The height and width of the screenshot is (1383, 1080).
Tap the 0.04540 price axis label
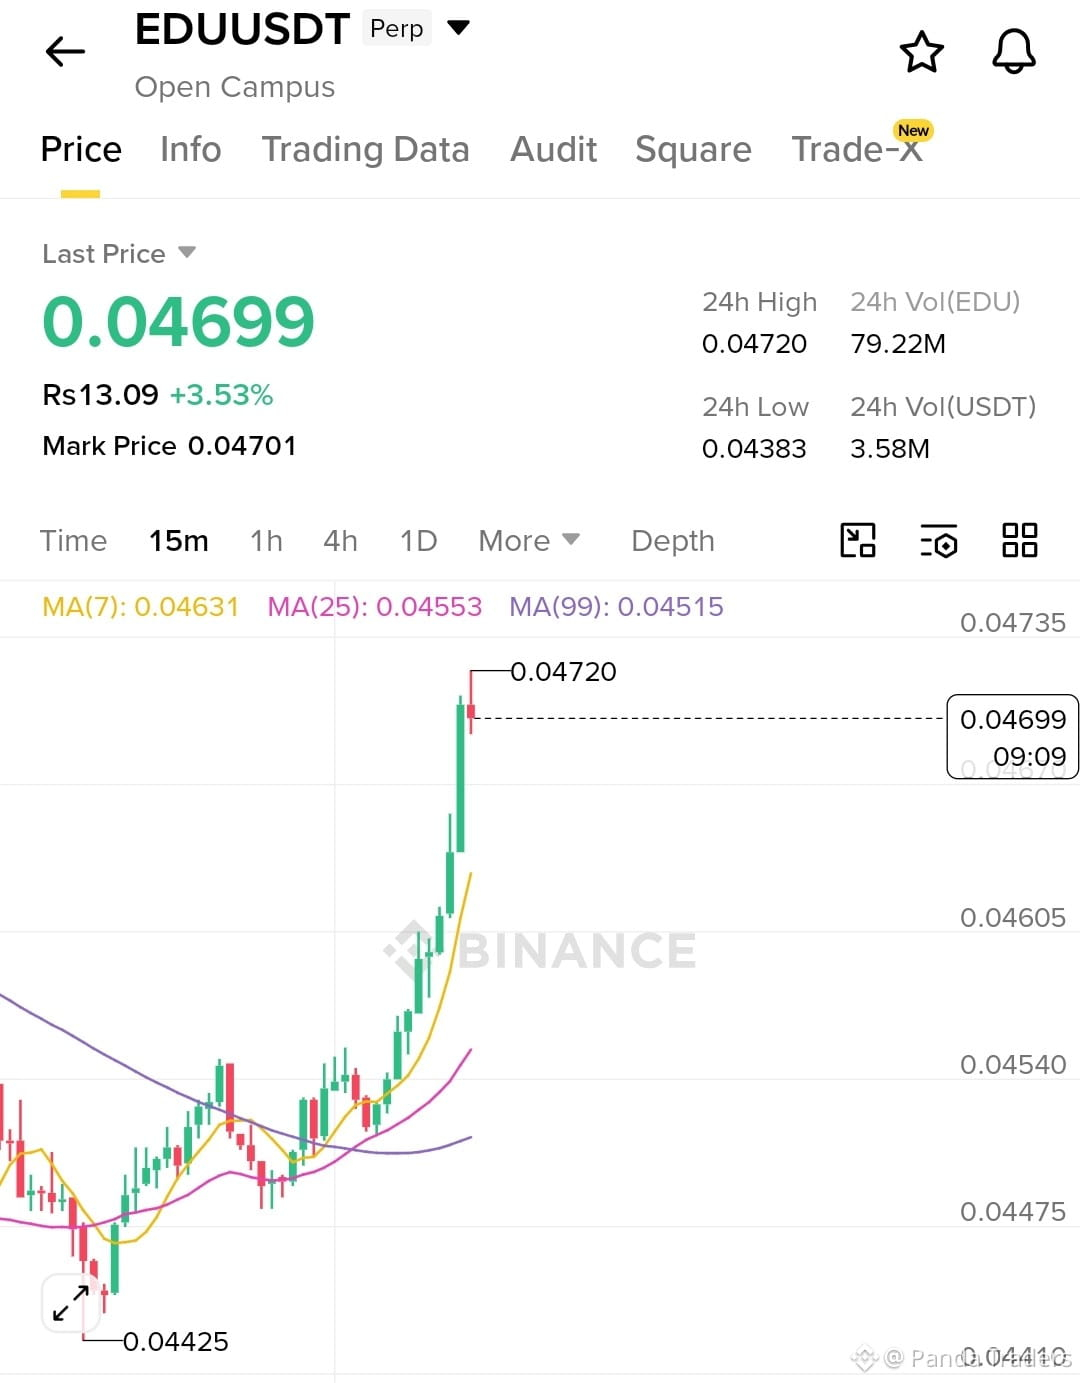[x=1013, y=1064]
